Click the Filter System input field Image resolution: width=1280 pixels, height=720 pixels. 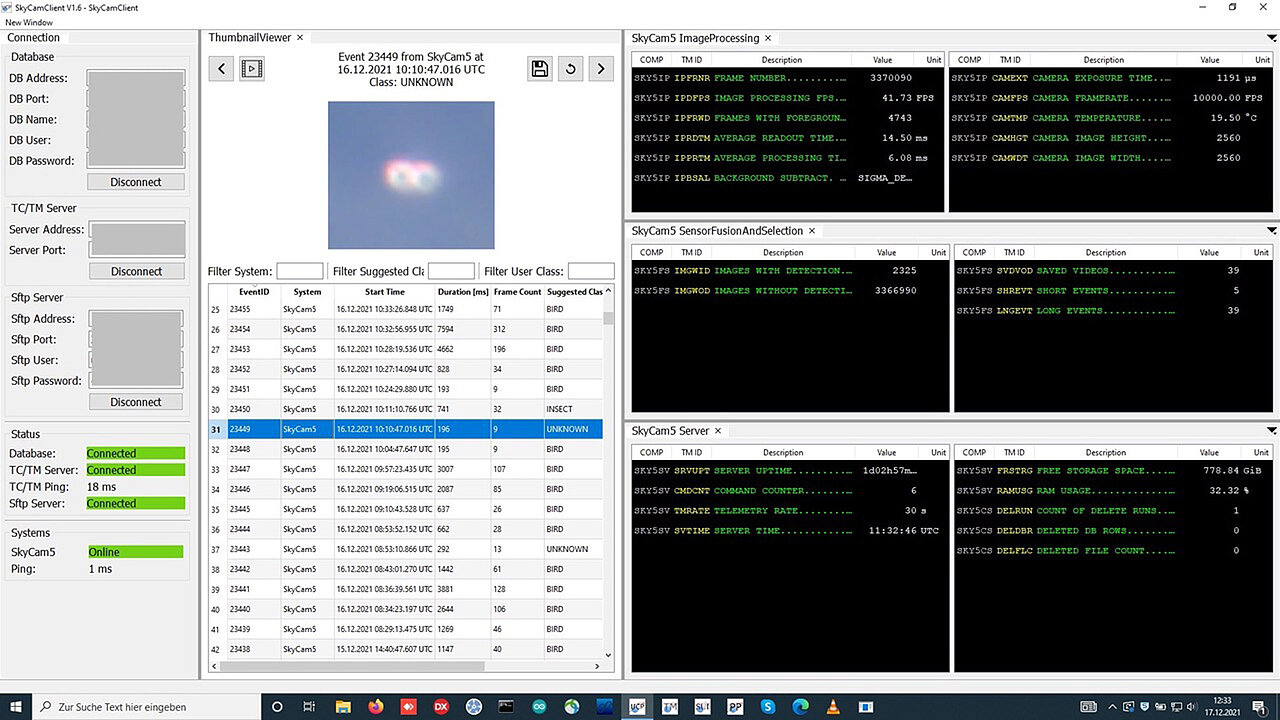click(x=300, y=271)
